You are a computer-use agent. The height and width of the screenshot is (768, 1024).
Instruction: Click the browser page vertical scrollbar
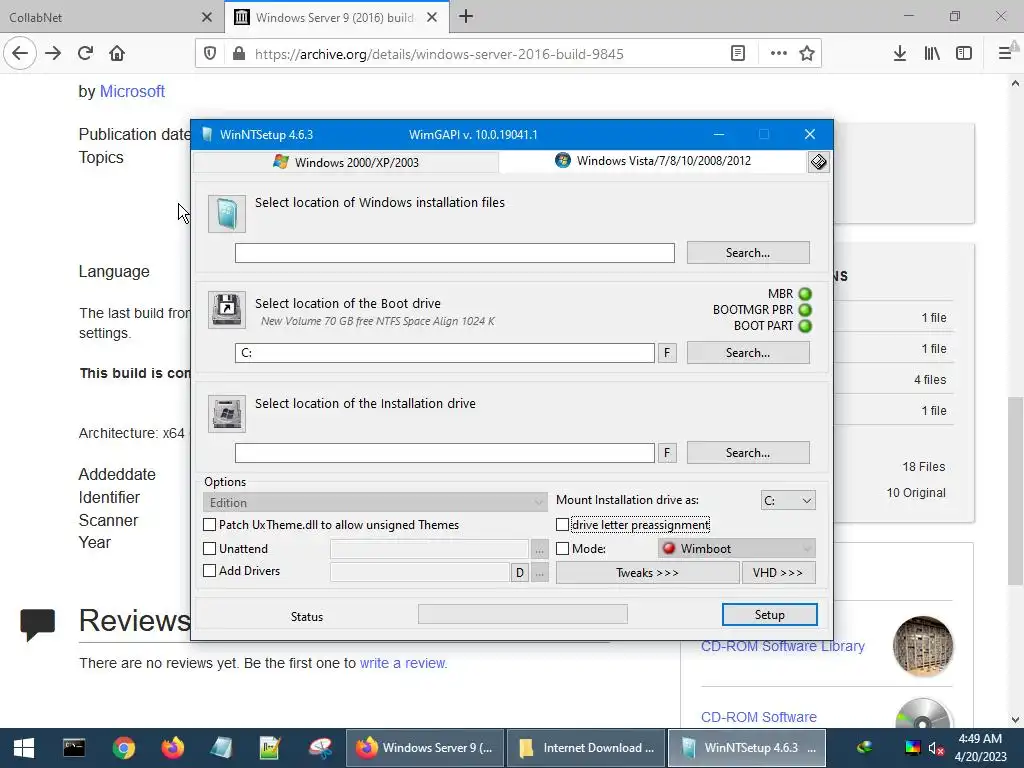tap(1015, 490)
